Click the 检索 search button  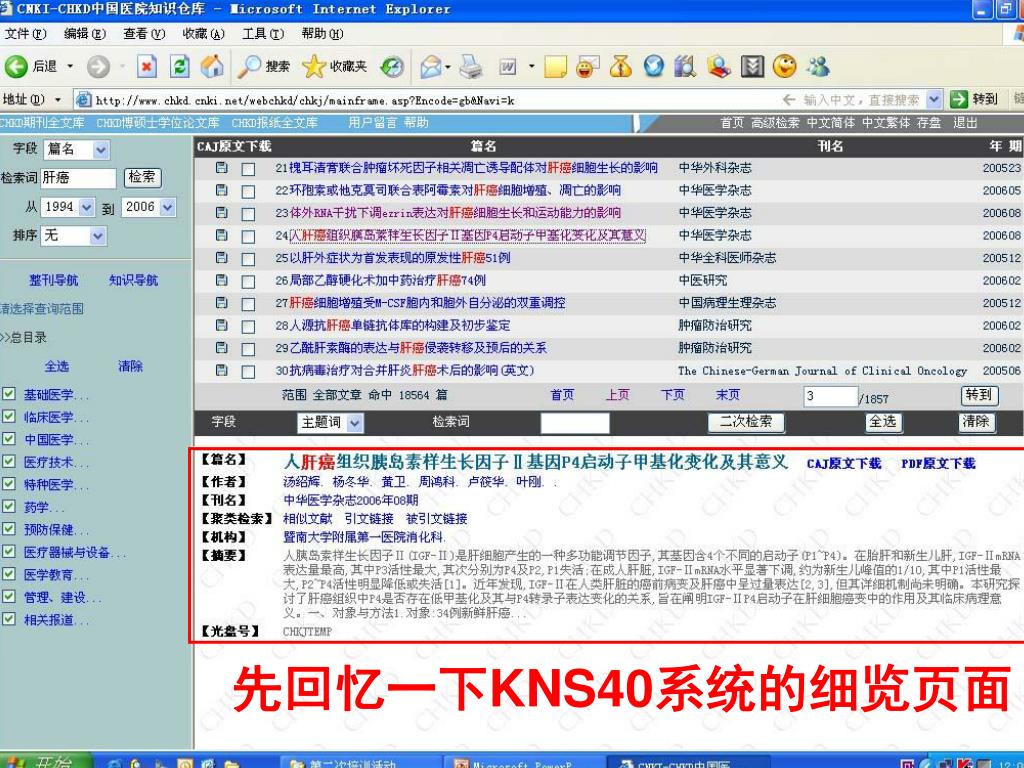tap(142, 177)
